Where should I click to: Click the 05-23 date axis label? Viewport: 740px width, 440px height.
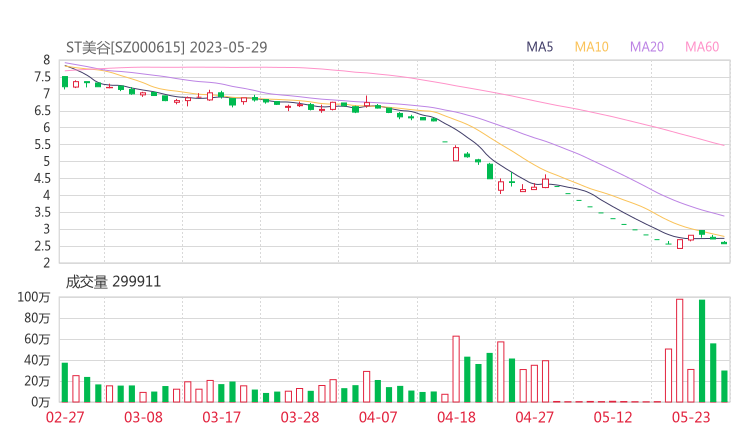click(691, 417)
